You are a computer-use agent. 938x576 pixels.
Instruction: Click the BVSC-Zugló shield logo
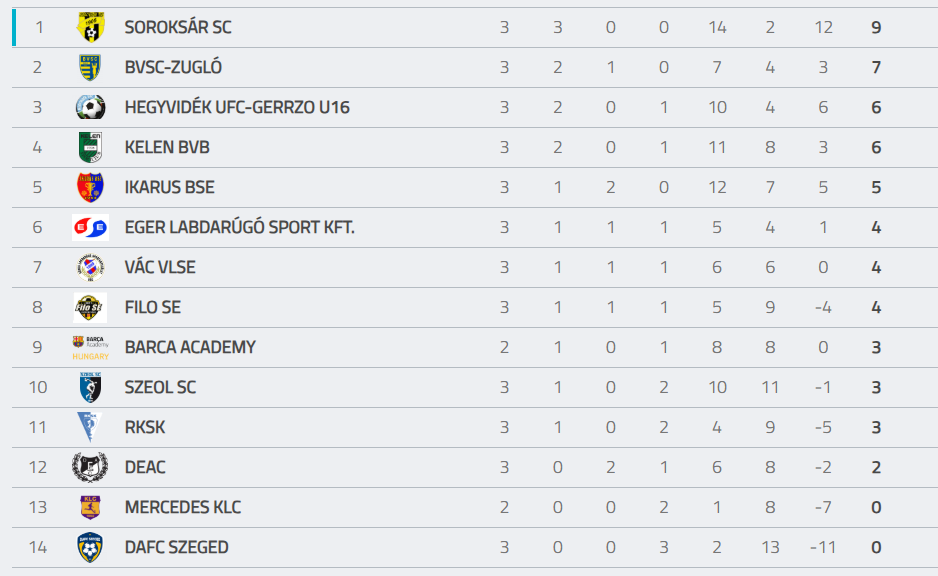(x=90, y=67)
